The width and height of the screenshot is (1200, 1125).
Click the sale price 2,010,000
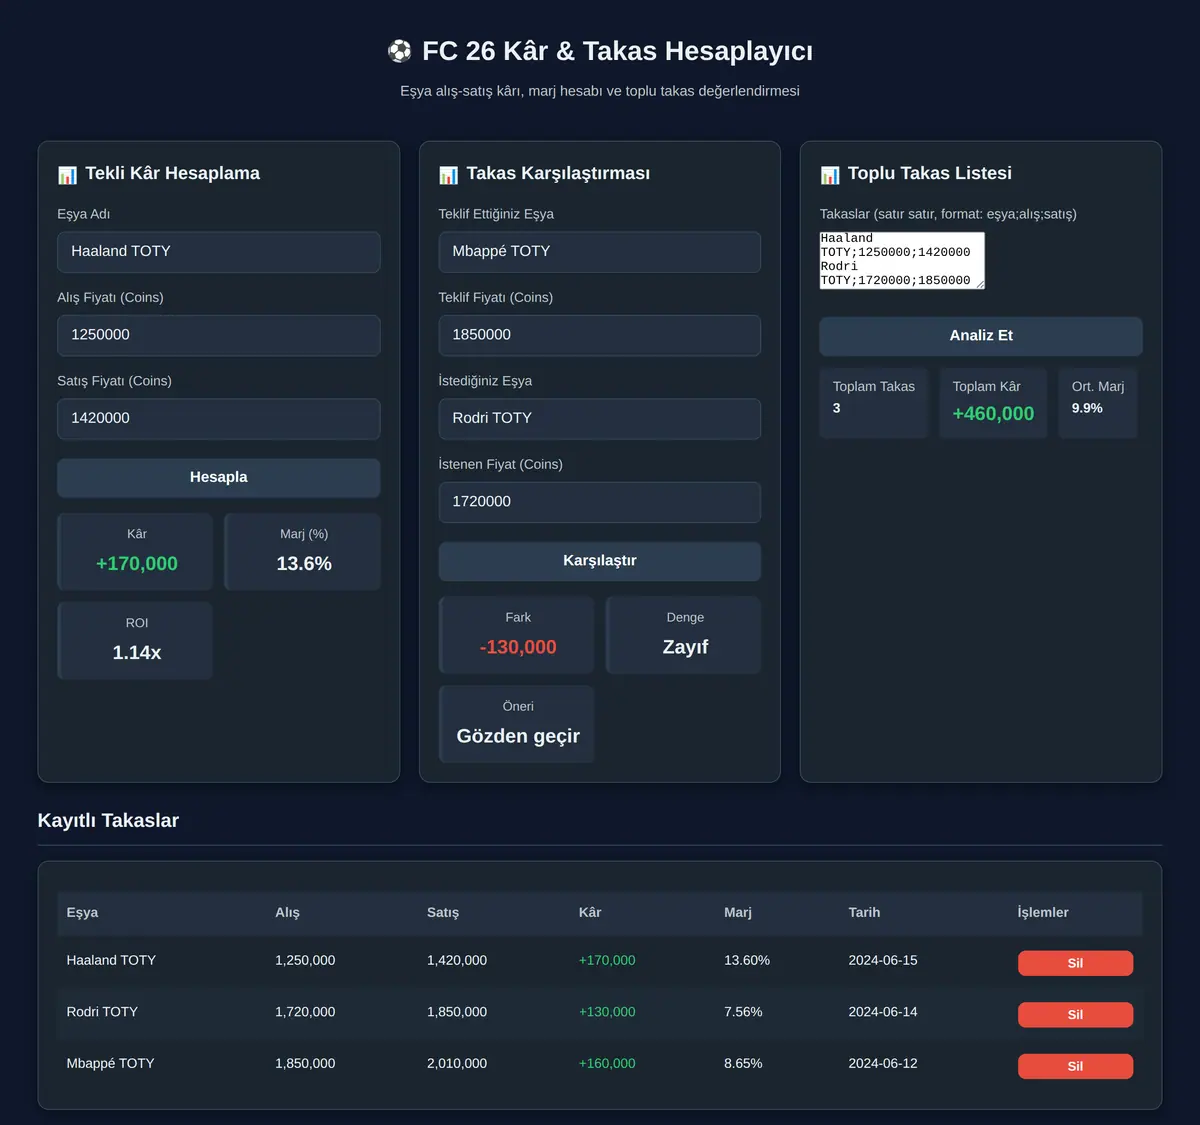[x=457, y=1063]
